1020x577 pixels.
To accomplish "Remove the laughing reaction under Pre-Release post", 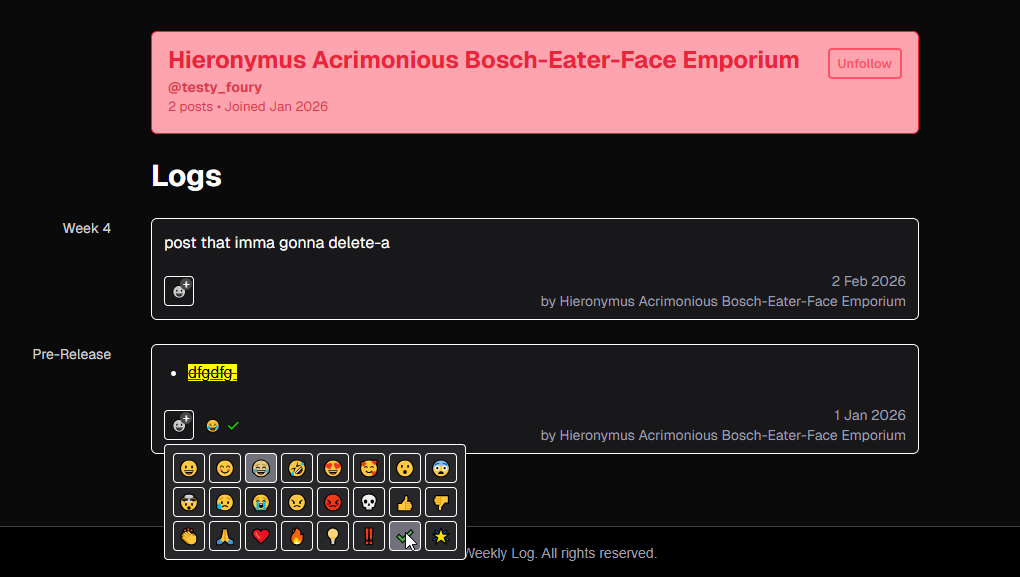I will 212,426.
